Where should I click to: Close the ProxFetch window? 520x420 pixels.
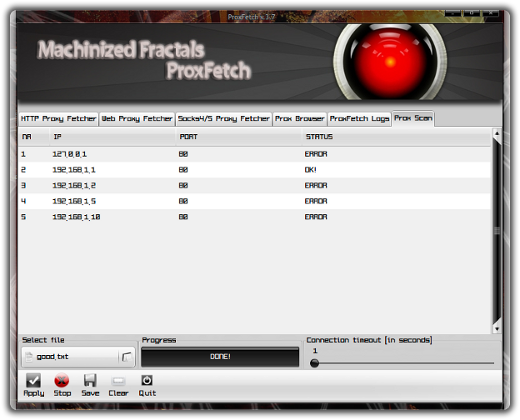[490, 13]
